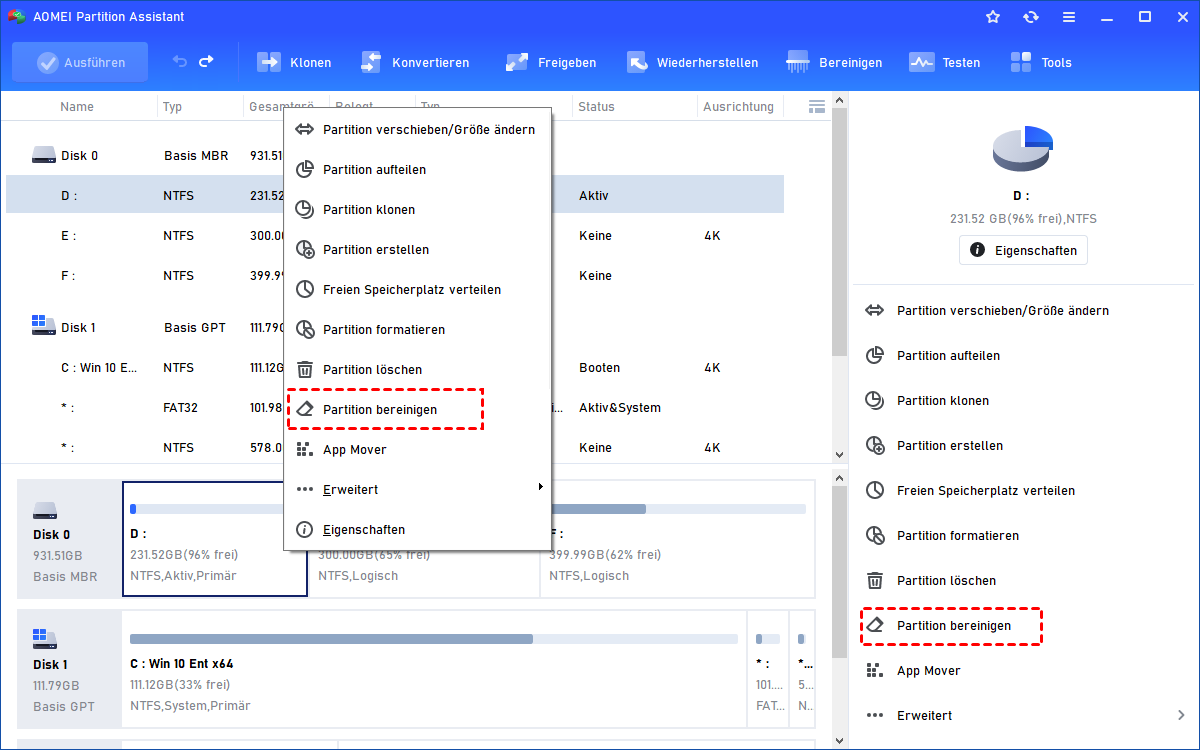Select the C : Win 10 E... partition row
This screenshot has width=1200, height=750.
[x=395, y=368]
